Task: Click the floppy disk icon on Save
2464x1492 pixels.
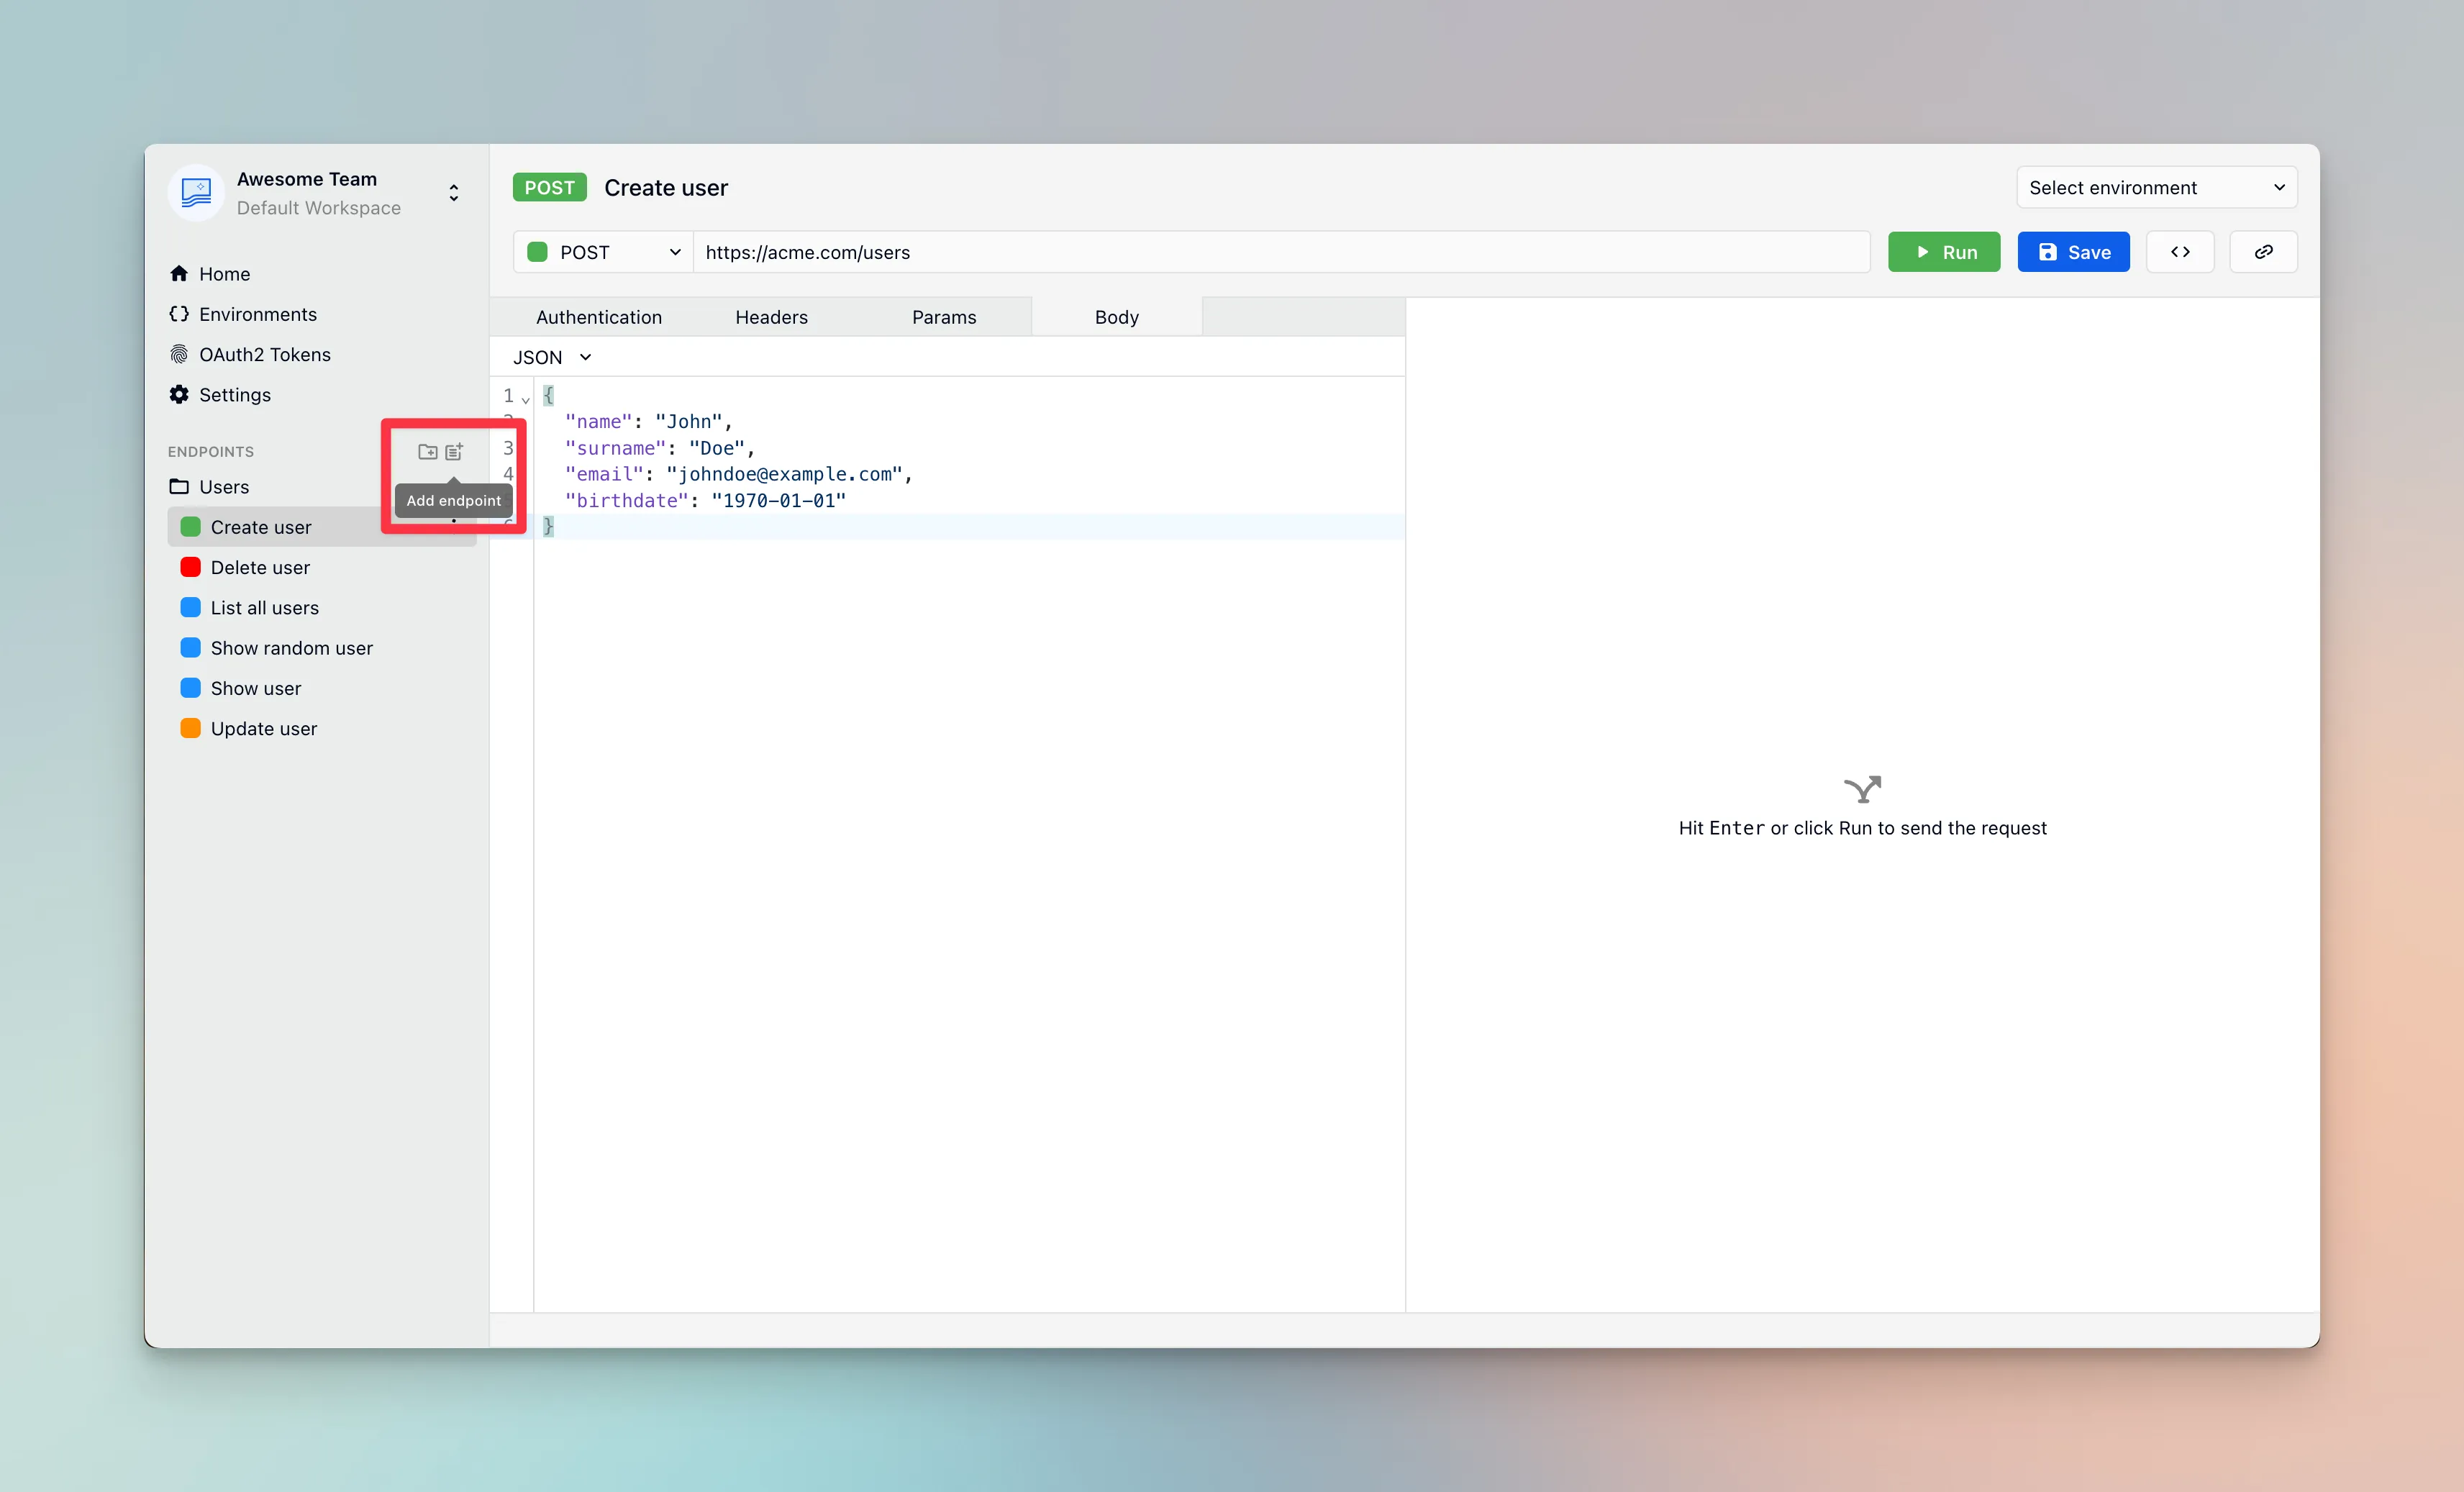Action: click(2047, 252)
